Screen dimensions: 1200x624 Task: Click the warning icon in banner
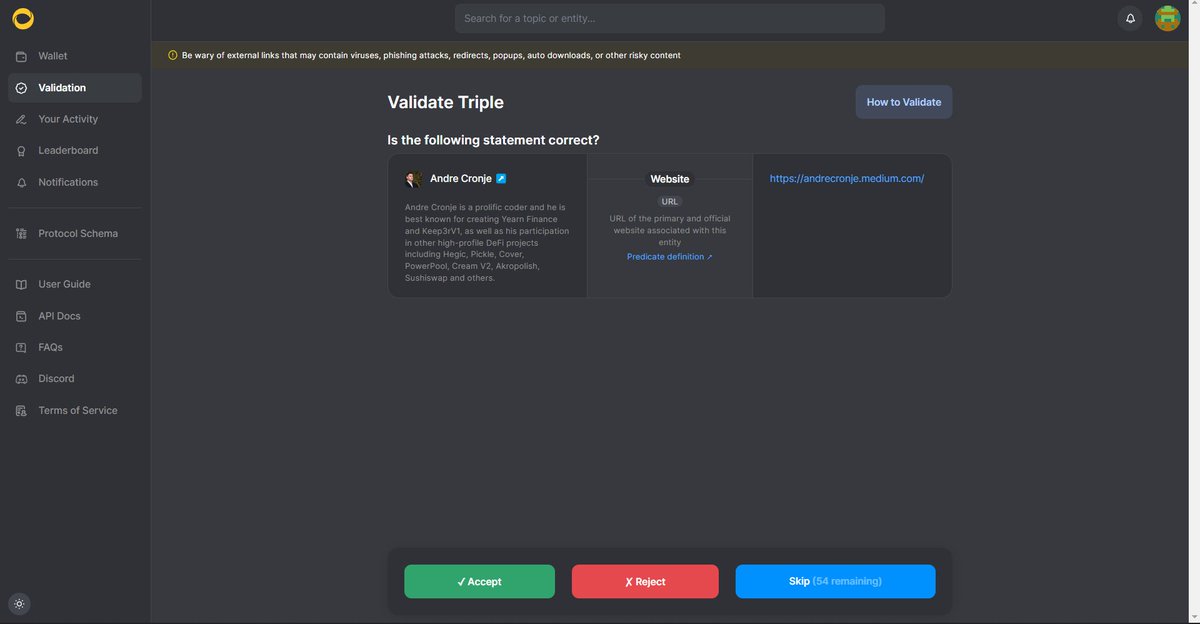(x=173, y=55)
